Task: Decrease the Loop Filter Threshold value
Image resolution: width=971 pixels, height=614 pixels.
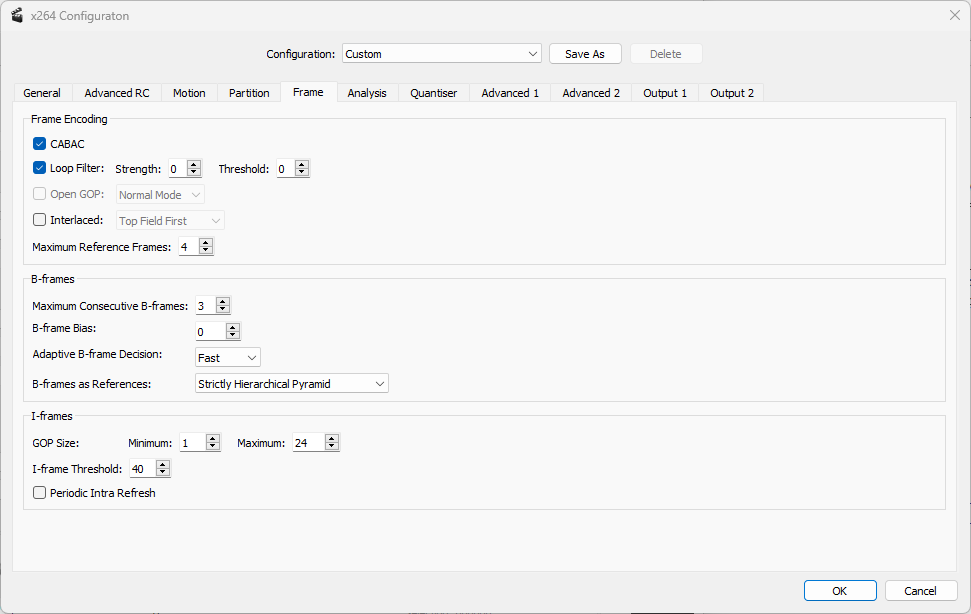Action: pyautogui.click(x=302, y=173)
